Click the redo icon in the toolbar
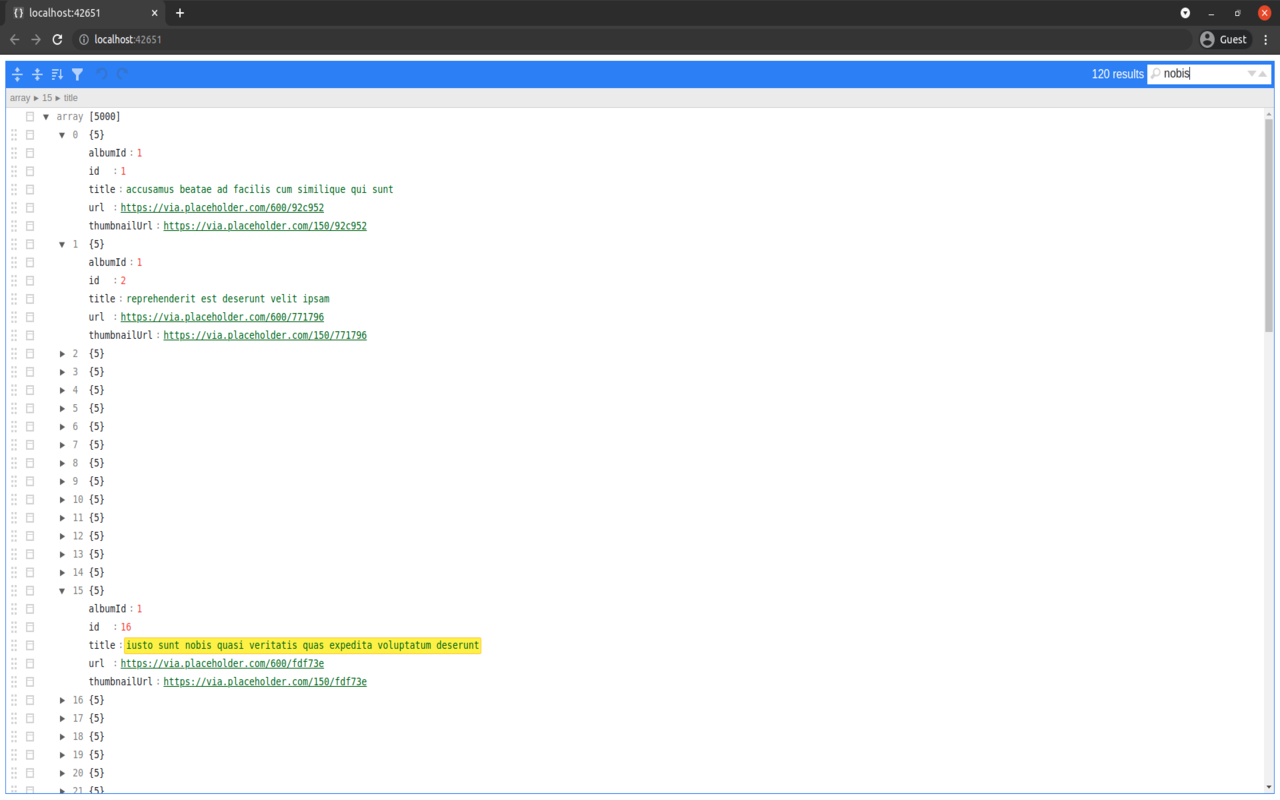This screenshot has width=1280, height=800. tap(121, 74)
